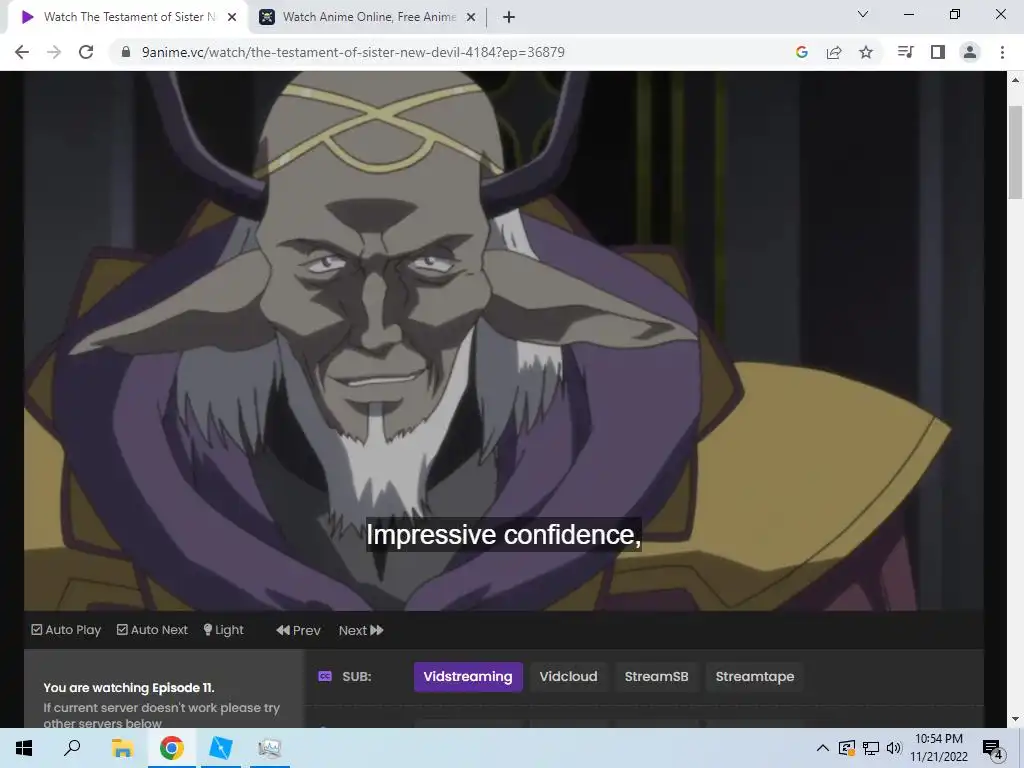Select the StreamSB server
The width and height of the screenshot is (1024, 768).
[656, 677]
